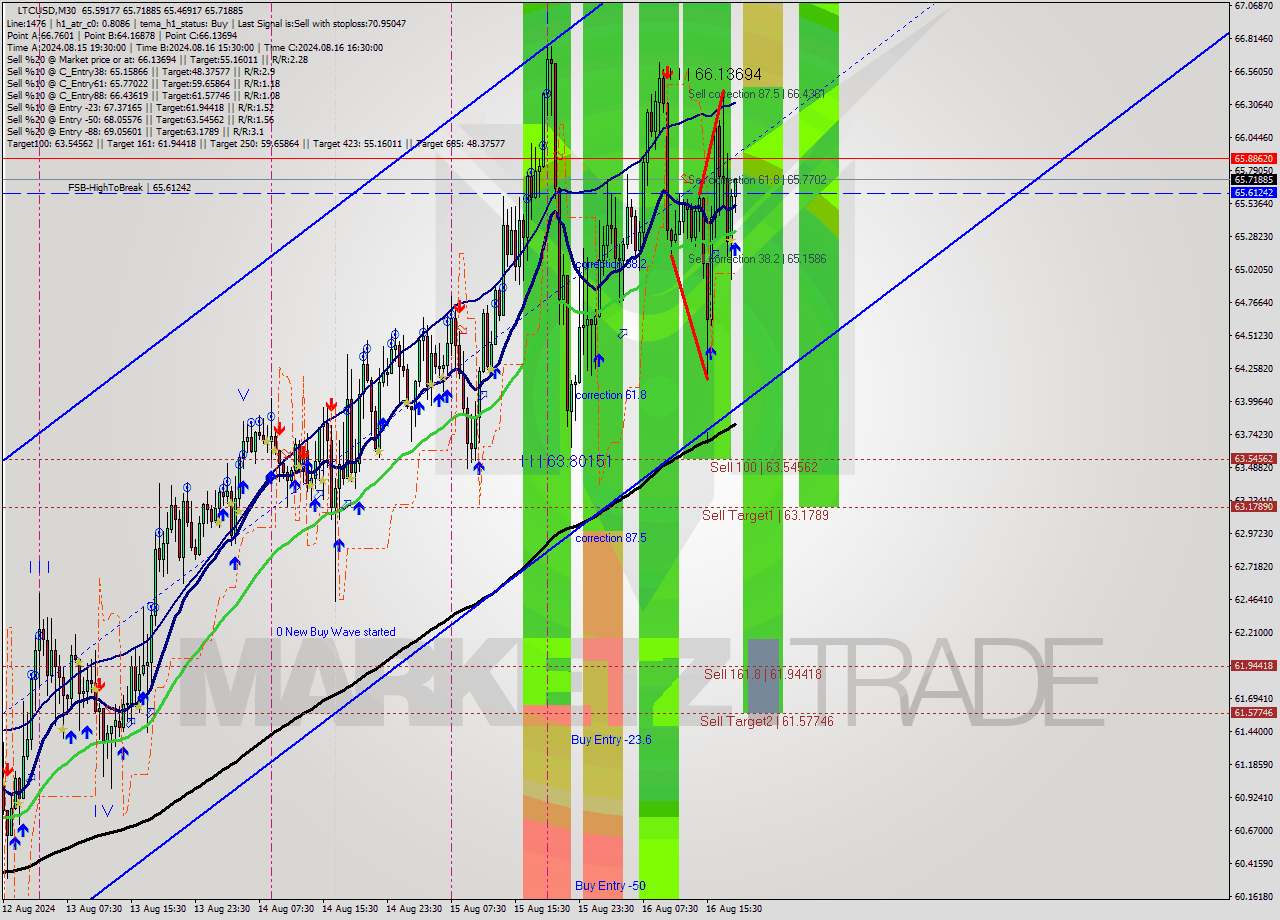Click the 'FSB-HighToBreak | 65.61242' label
Screen dimensions: 1280x920
click(x=129, y=187)
